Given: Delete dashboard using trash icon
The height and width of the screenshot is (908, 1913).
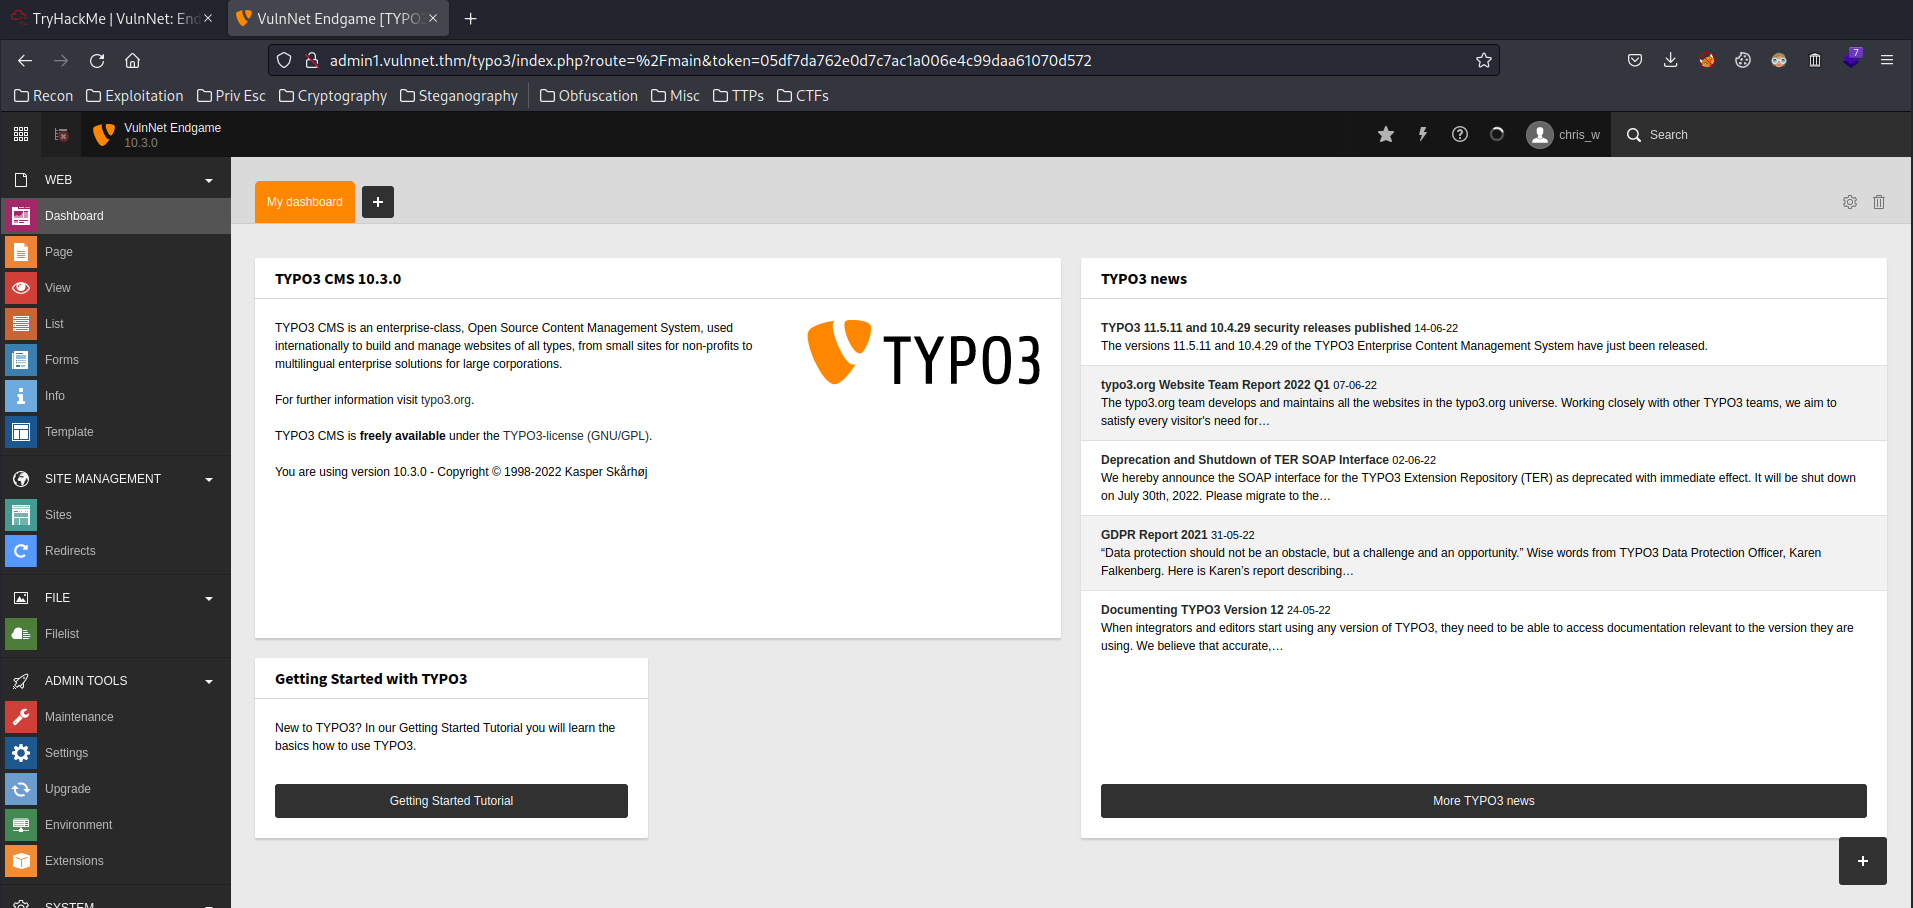Looking at the screenshot, I should pos(1879,202).
